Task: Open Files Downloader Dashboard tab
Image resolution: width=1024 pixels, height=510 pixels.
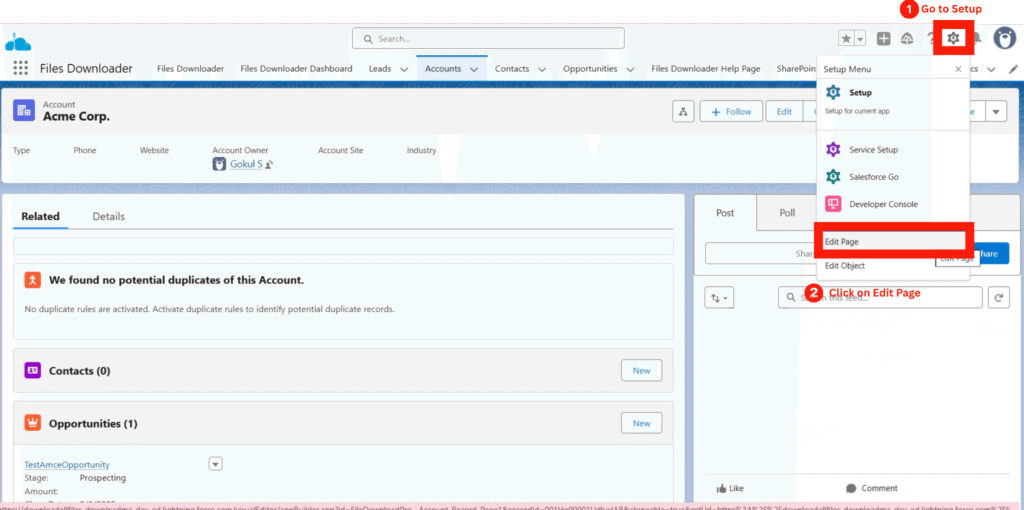Action: [296, 69]
